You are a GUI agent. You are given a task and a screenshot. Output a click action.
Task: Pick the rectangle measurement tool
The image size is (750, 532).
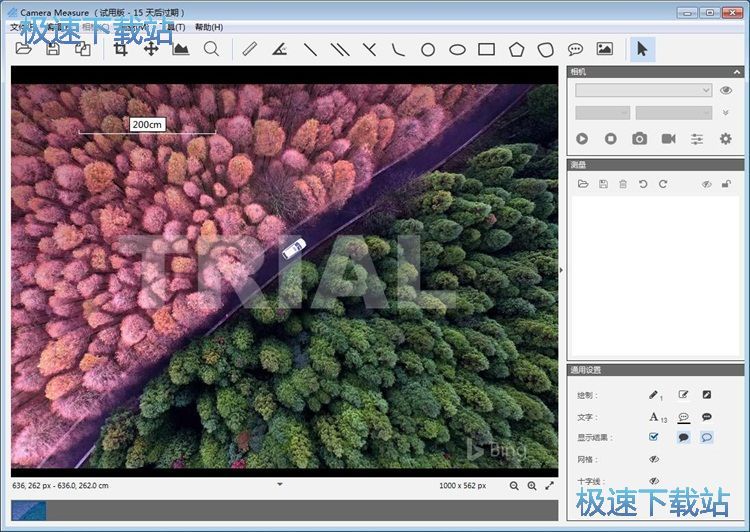486,49
